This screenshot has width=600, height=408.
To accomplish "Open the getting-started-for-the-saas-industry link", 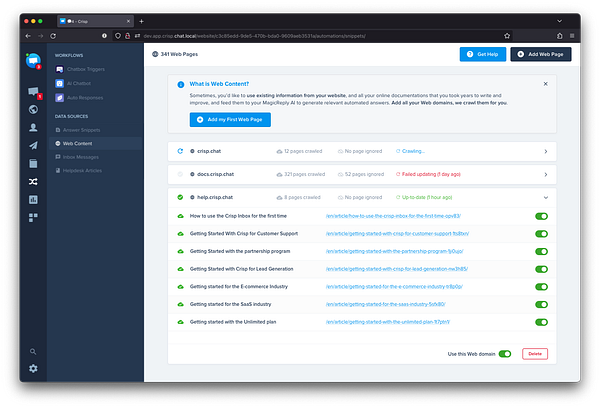I will click(385, 304).
